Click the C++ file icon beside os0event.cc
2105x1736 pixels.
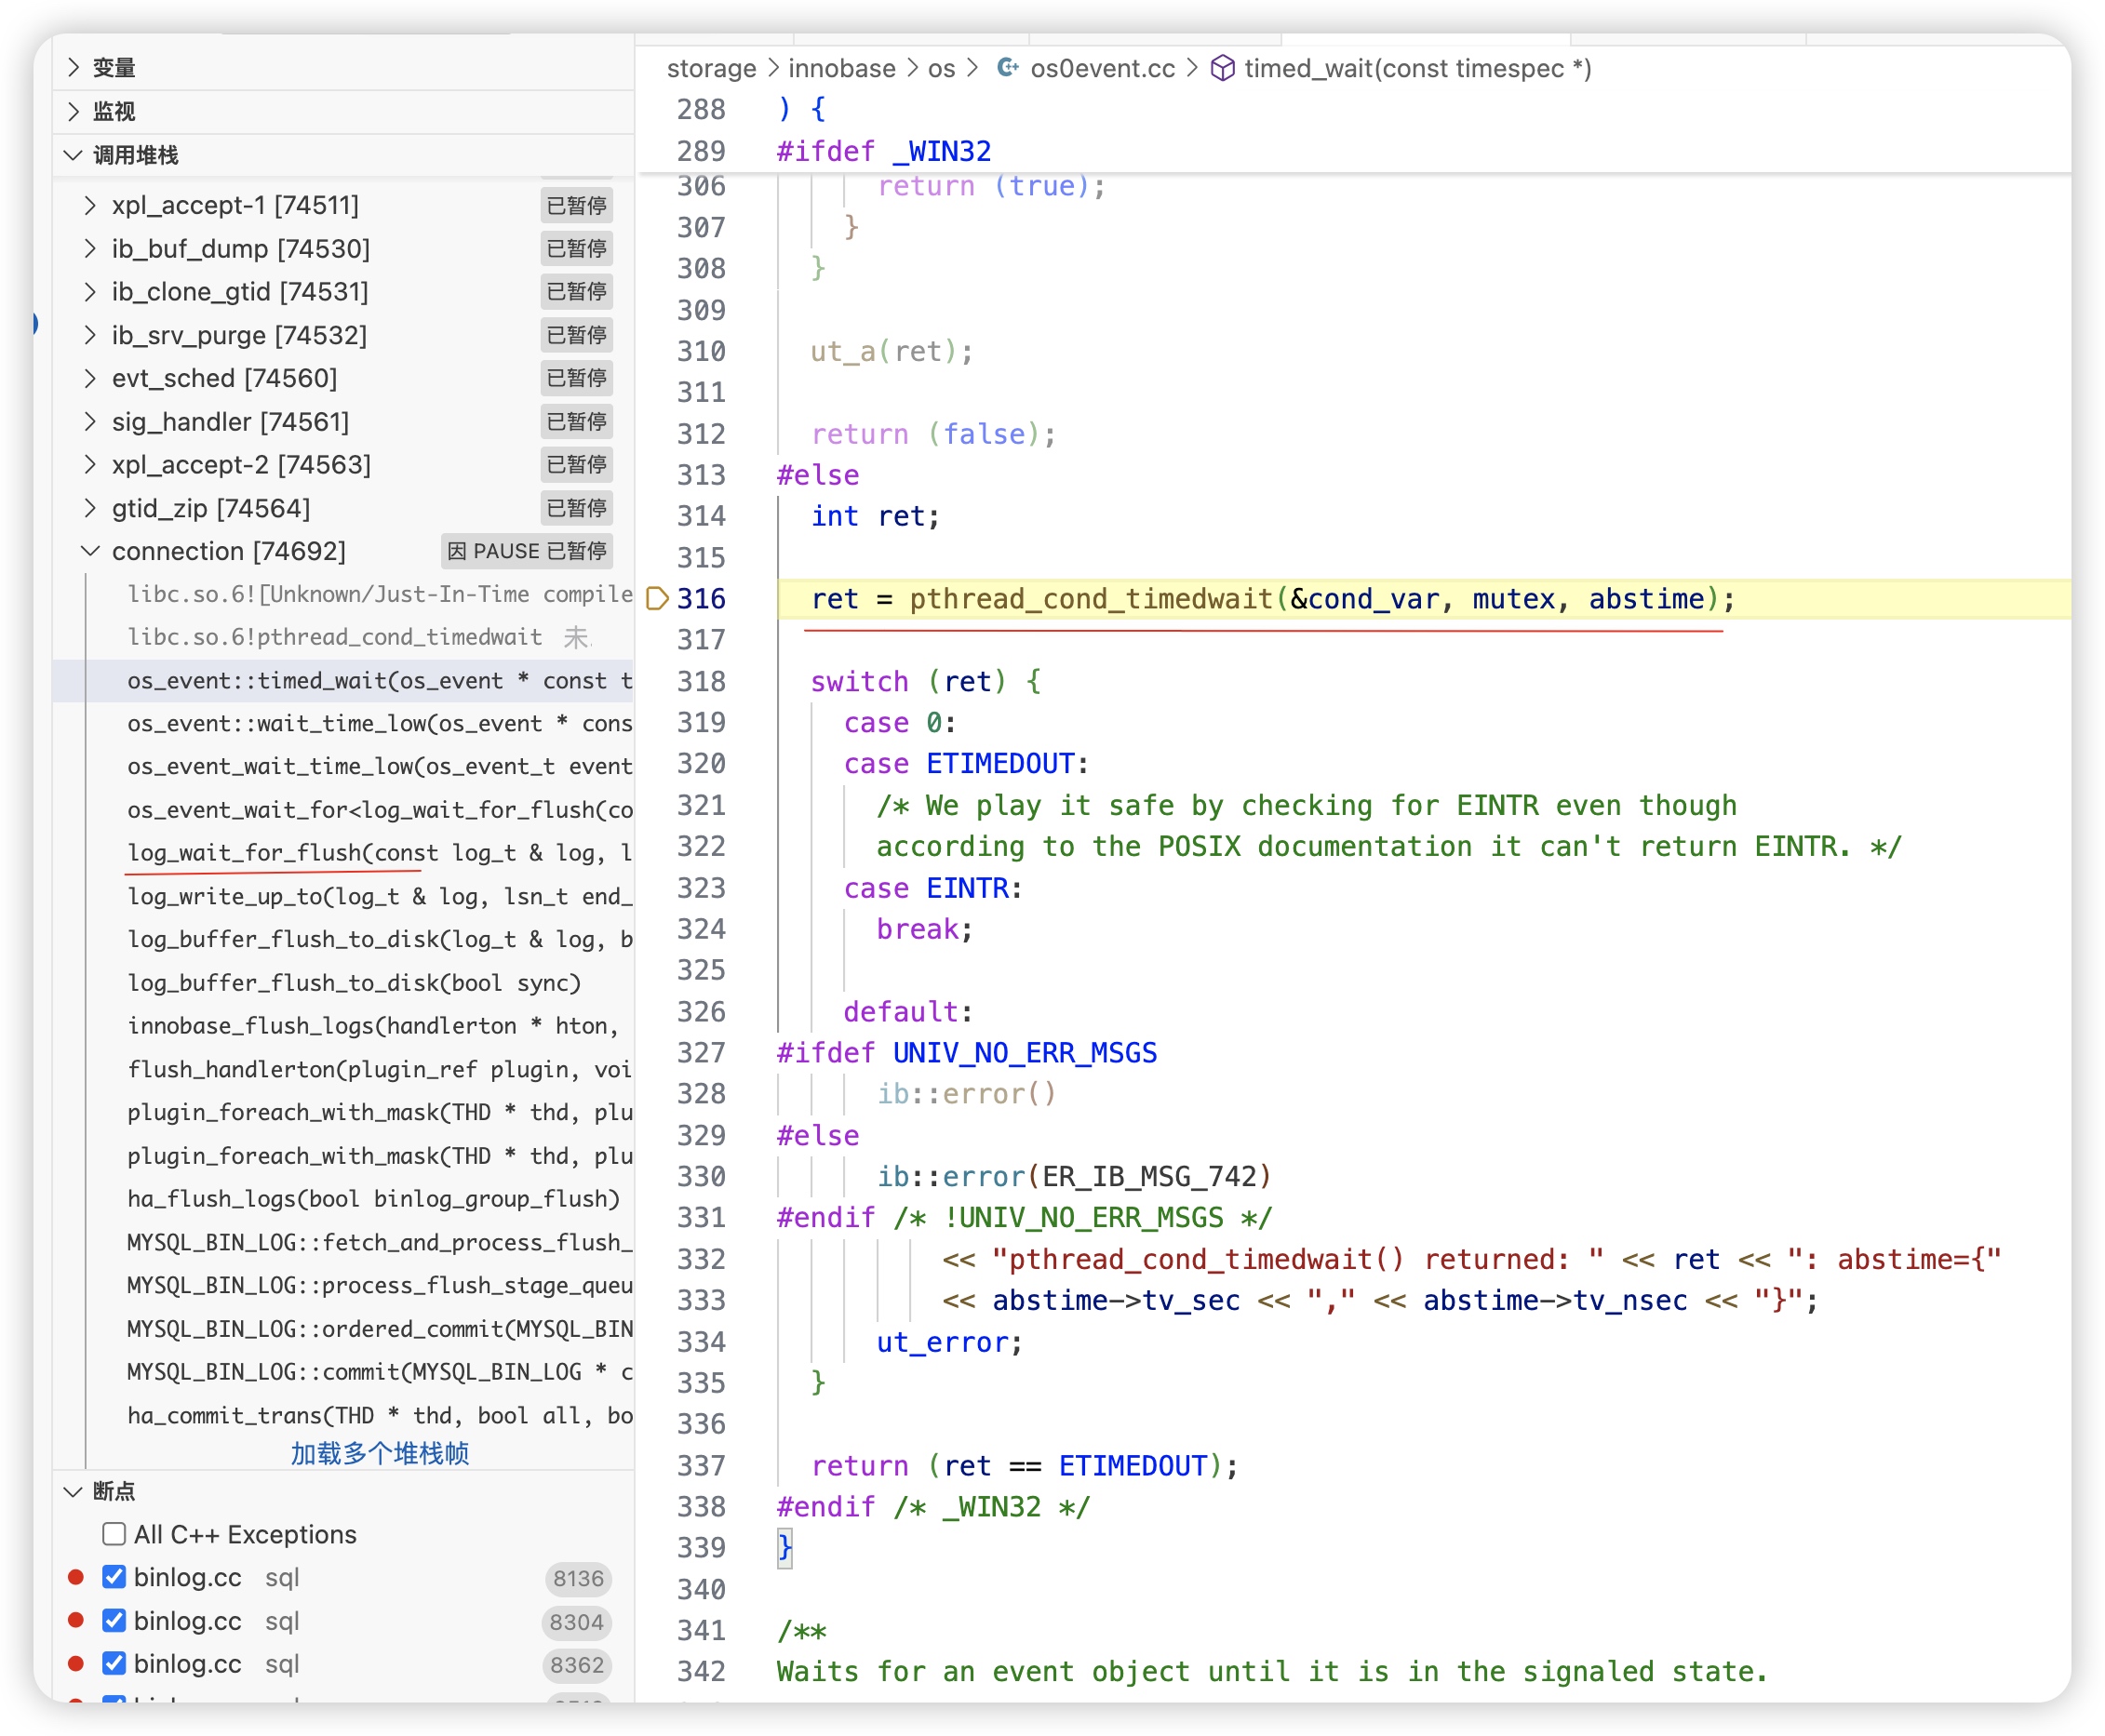1007,68
